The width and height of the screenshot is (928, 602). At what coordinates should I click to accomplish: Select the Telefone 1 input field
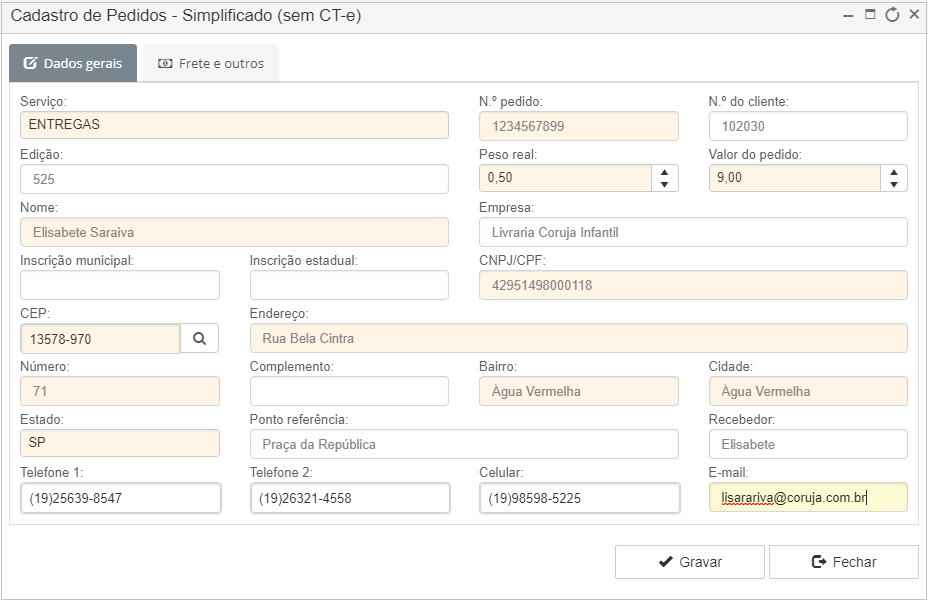[x=121, y=498]
